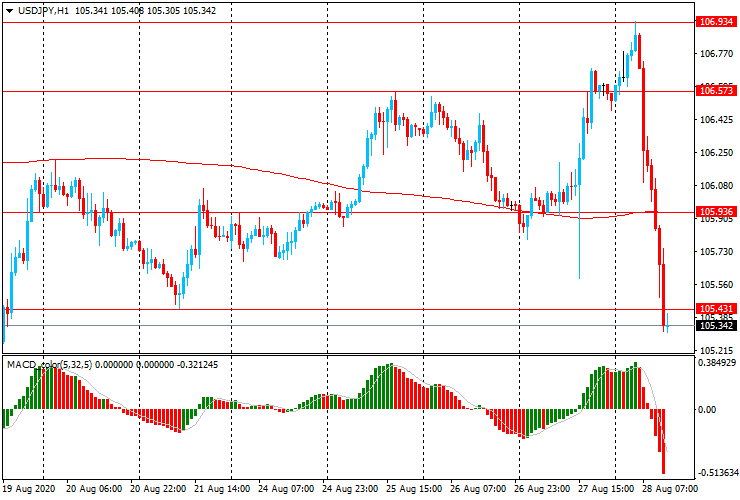Click the 106.250 price scale value
The height and width of the screenshot is (500, 740).
pos(714,153)
